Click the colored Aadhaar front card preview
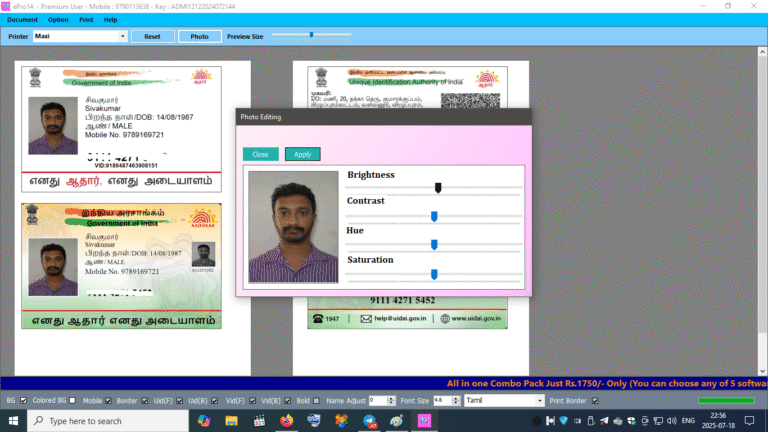768x432 pixels. (121, 266)
